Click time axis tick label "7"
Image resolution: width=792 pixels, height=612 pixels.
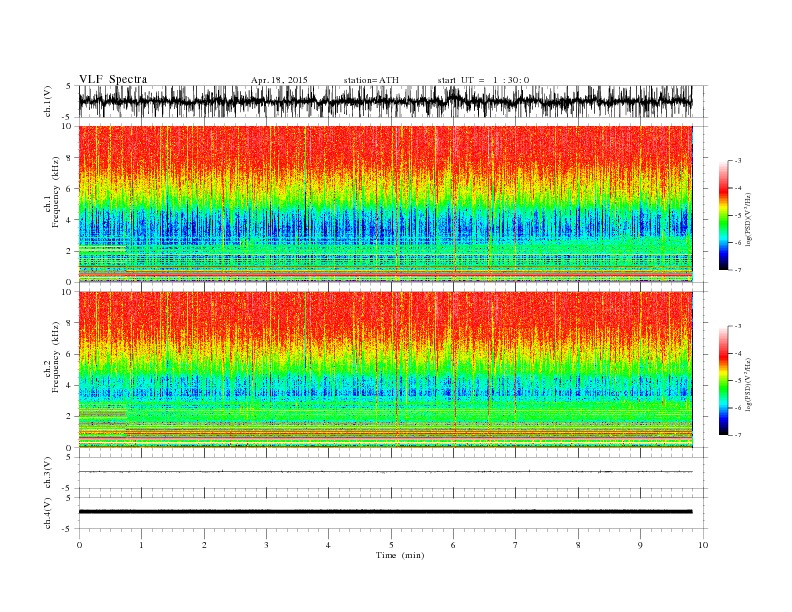pyautogui.click(x=516, y=545)
